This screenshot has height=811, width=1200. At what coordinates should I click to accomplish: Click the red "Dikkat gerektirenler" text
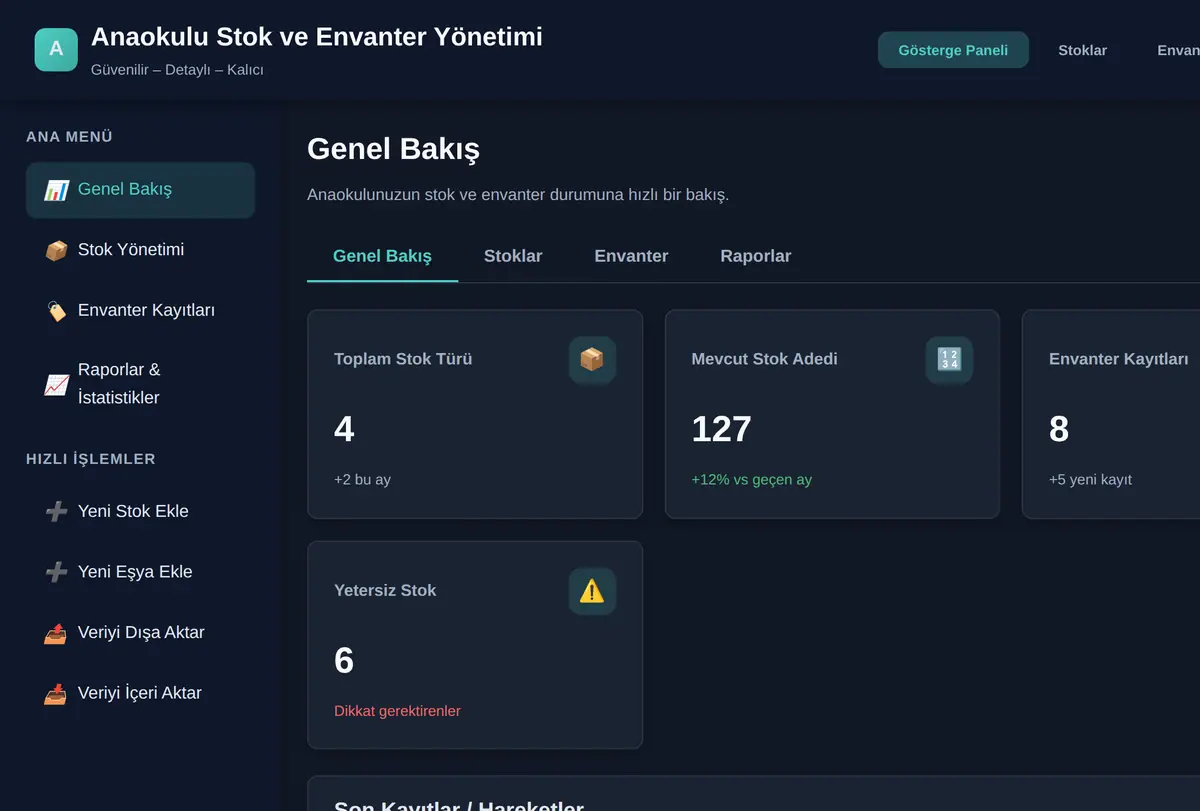[x=397, y=711]
